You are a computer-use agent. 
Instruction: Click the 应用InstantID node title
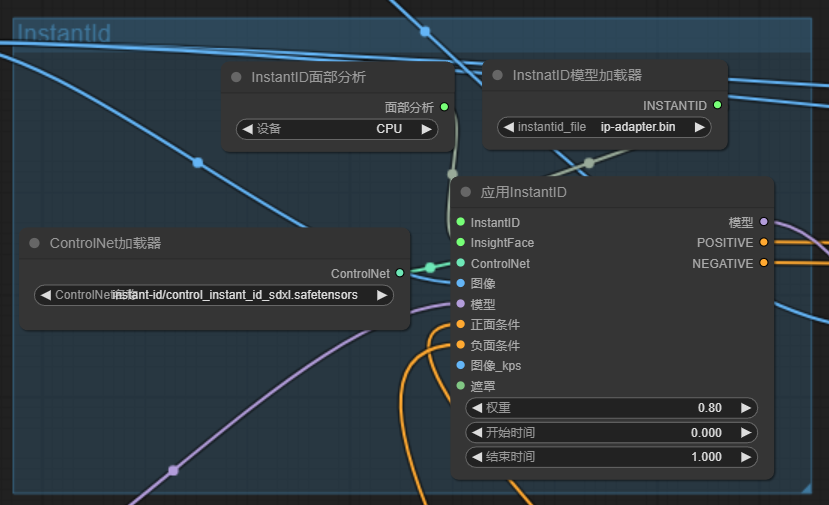pyautogui.click(x=523, y=192)
